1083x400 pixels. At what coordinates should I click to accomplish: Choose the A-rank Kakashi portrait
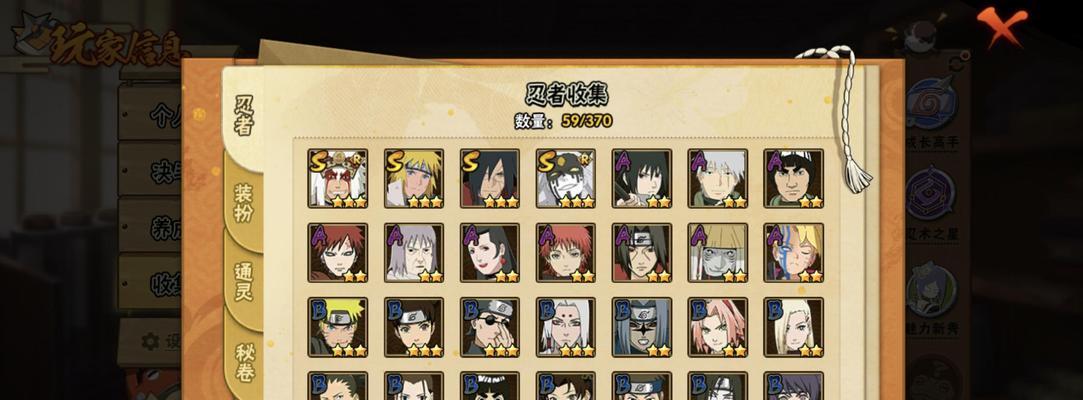[718, 178]
